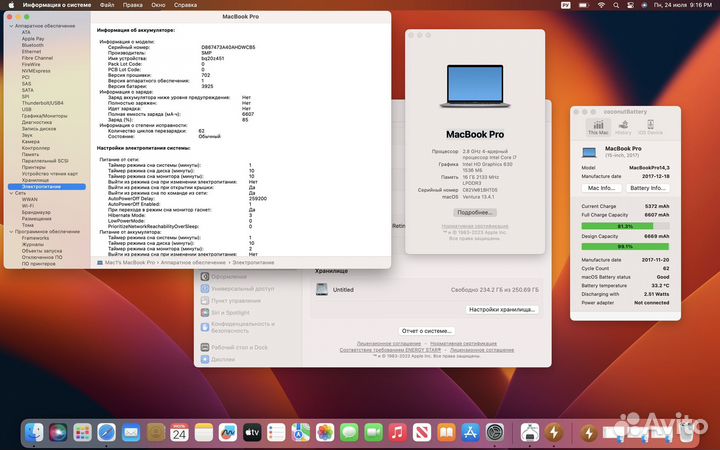Open Photos app in the Dock
720x450 pixels.
tap(325, 433)
